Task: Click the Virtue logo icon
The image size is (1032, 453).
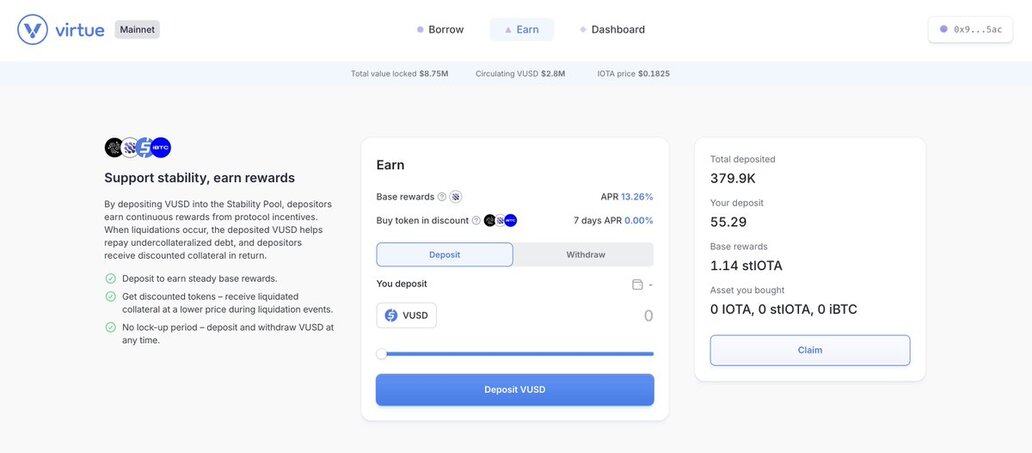Action: pos(33,30)
